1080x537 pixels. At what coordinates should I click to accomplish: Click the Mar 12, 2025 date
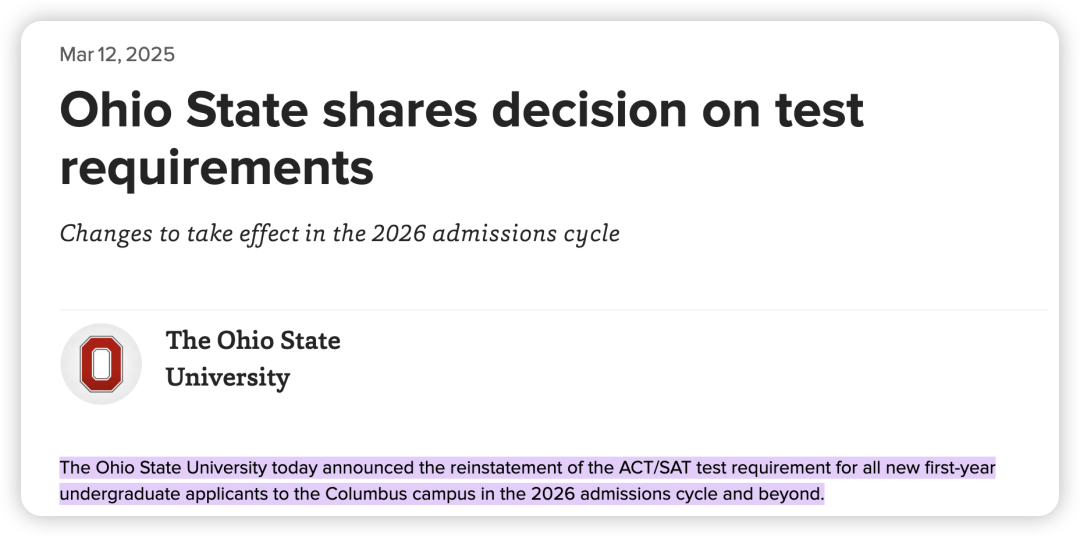click(x=117, y=54)
